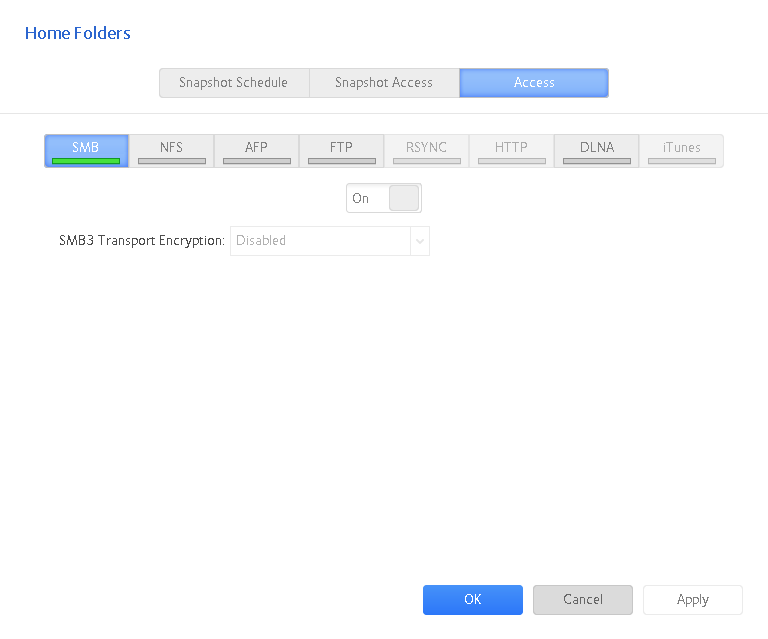Click the HTTP protocol button
This screenshot has width=768, height=639.
(x=511, y=150)
